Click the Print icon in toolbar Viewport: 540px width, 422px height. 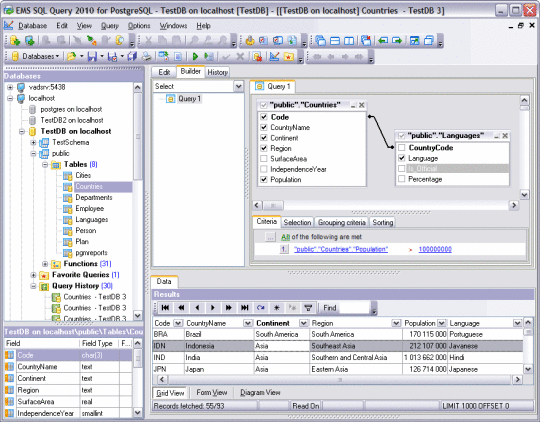coord(147,56)
